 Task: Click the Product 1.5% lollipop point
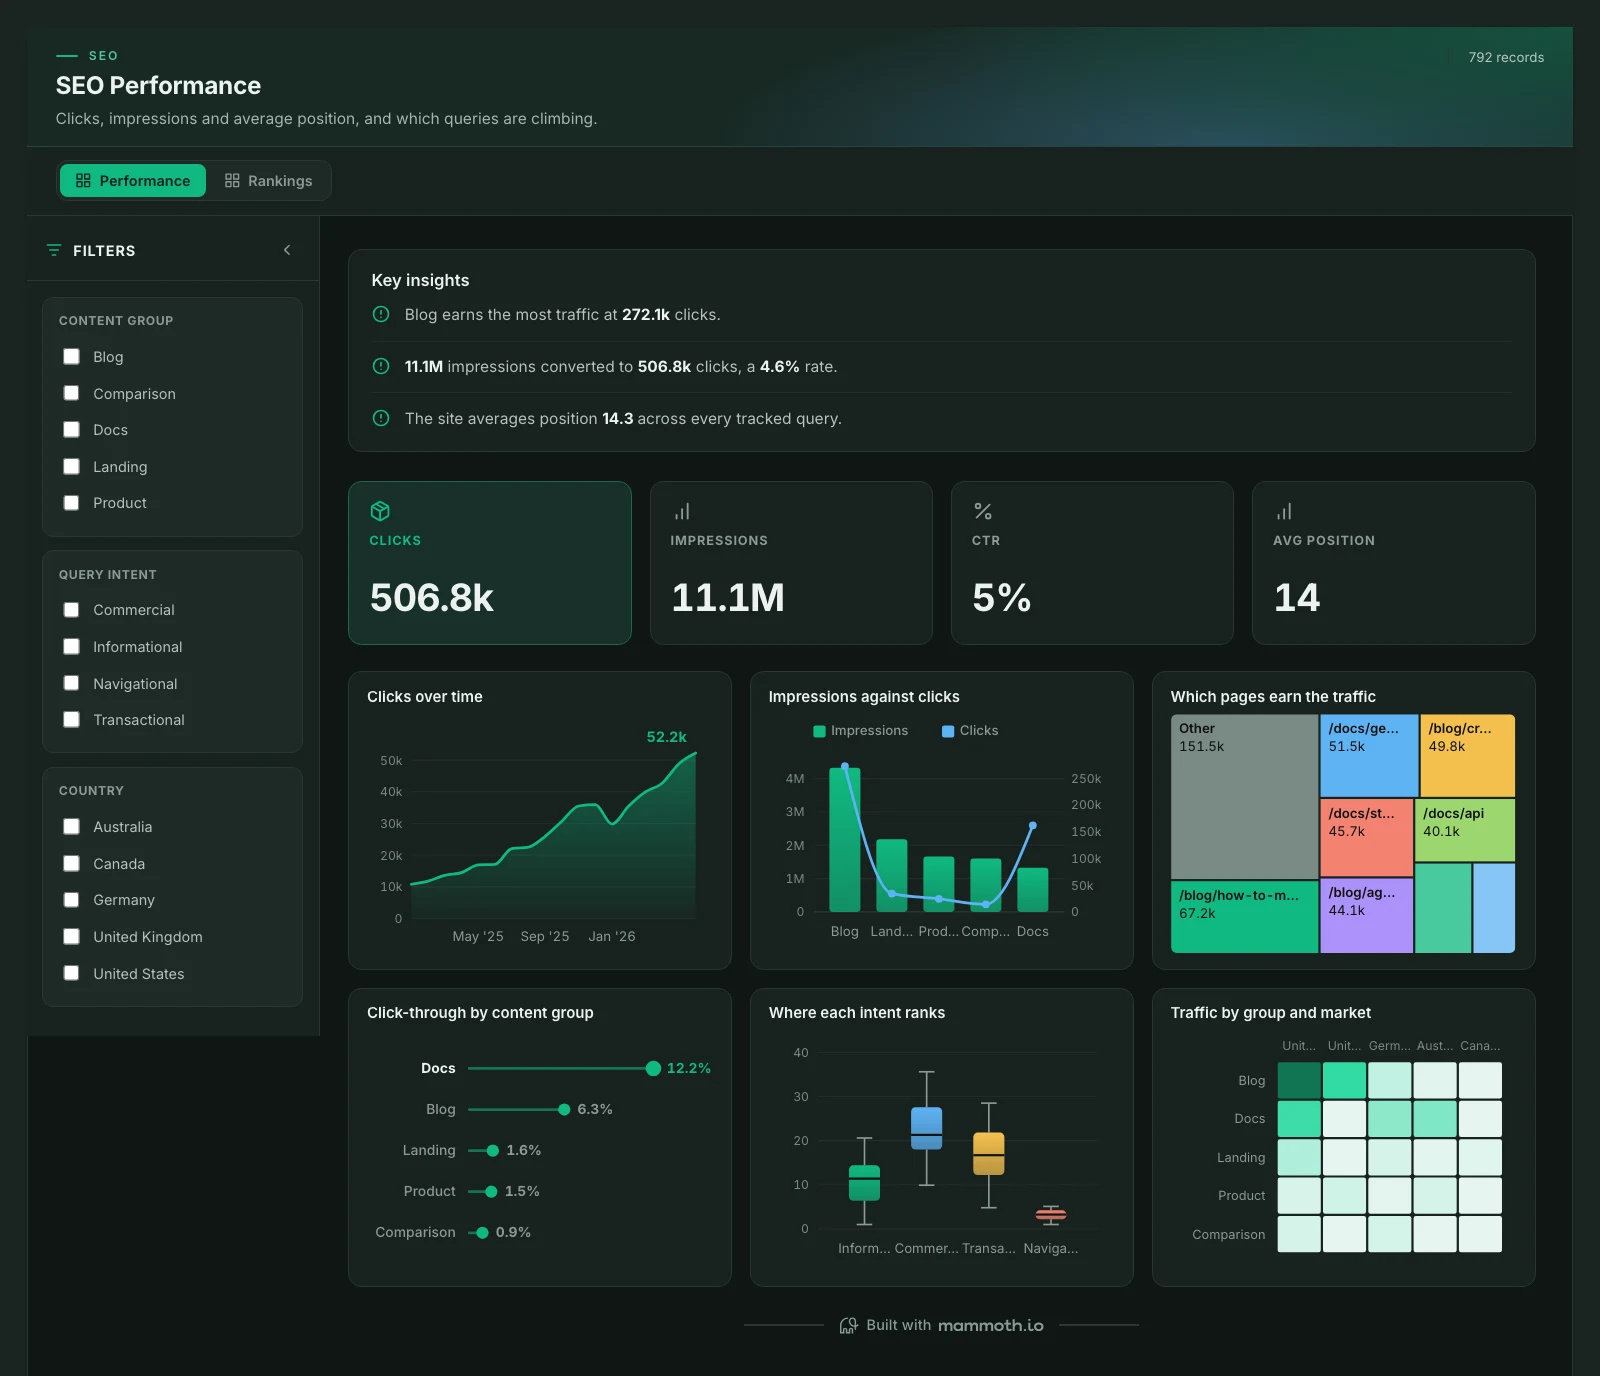pos(491,1192)
